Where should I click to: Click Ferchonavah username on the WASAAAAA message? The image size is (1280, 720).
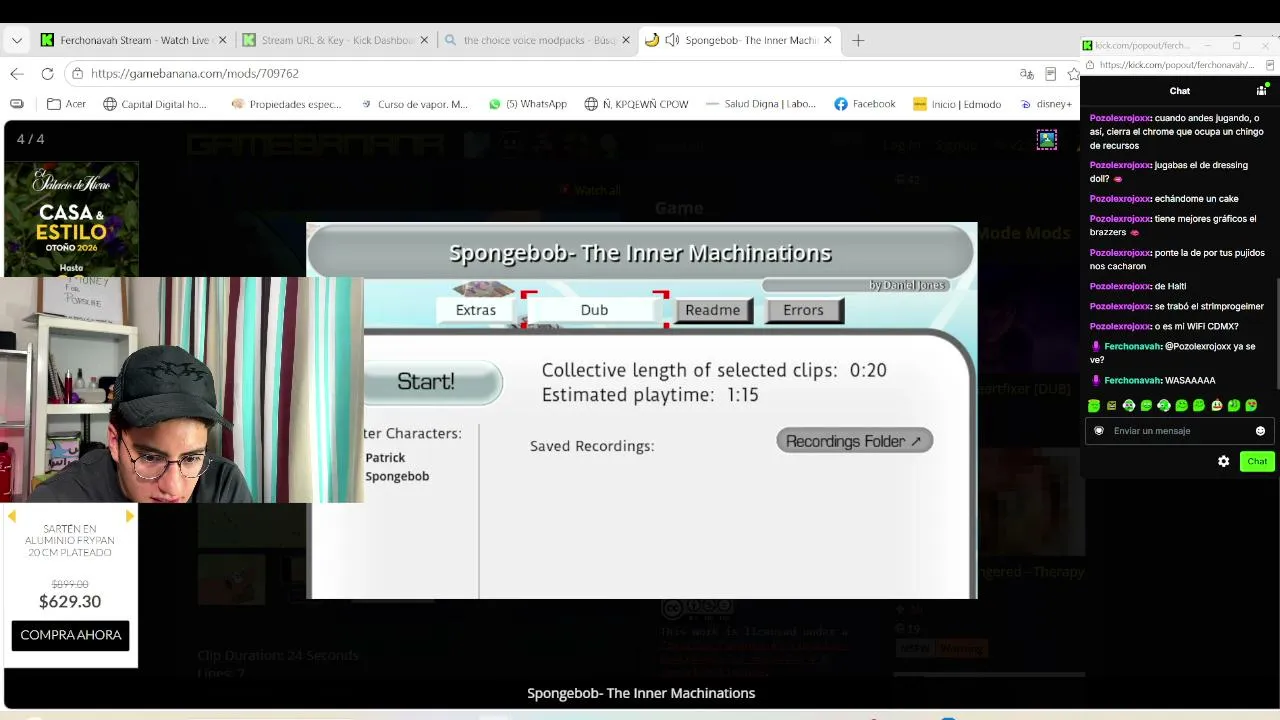tap(1132, 381)
